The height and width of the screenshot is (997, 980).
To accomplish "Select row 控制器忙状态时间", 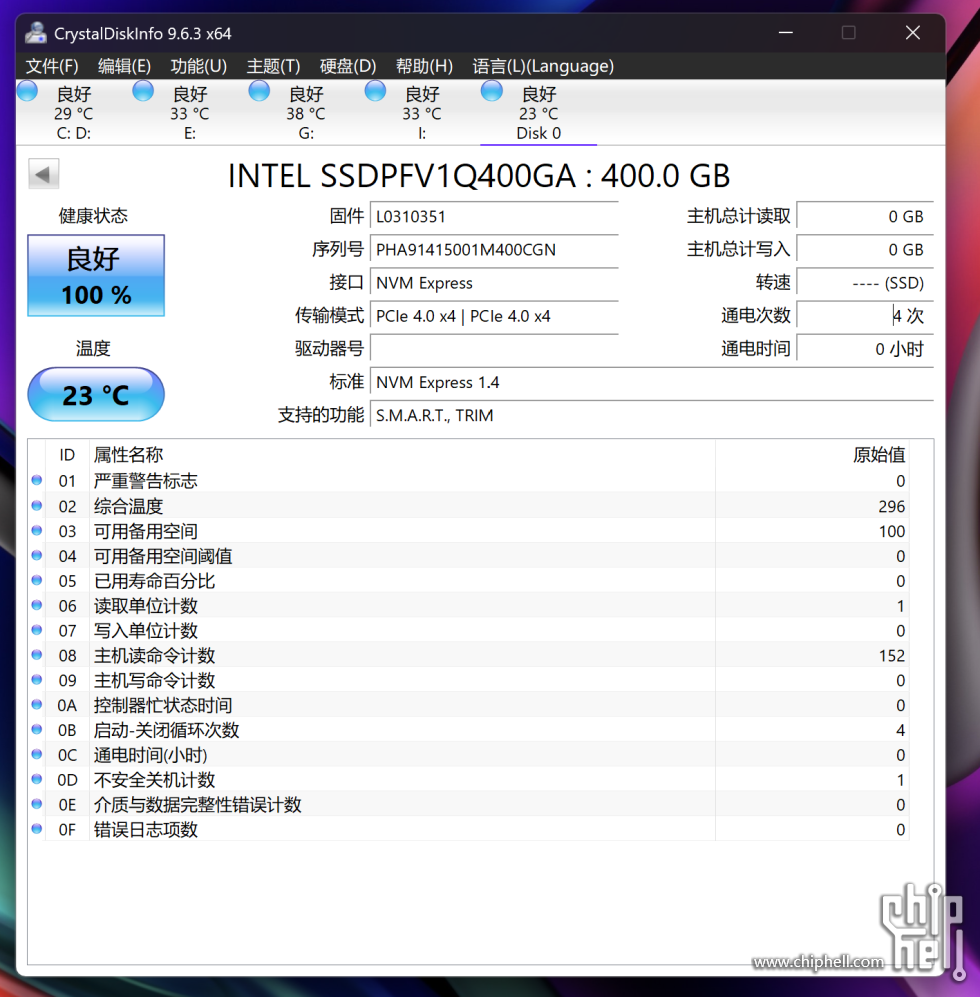I will [x=469, y=705].
